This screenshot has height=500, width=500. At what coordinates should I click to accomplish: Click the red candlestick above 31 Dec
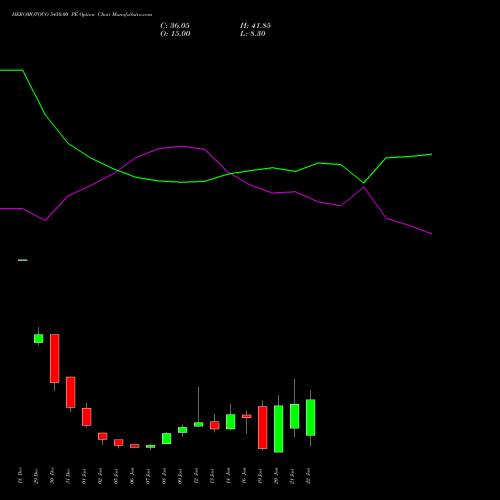pos(71,392)
